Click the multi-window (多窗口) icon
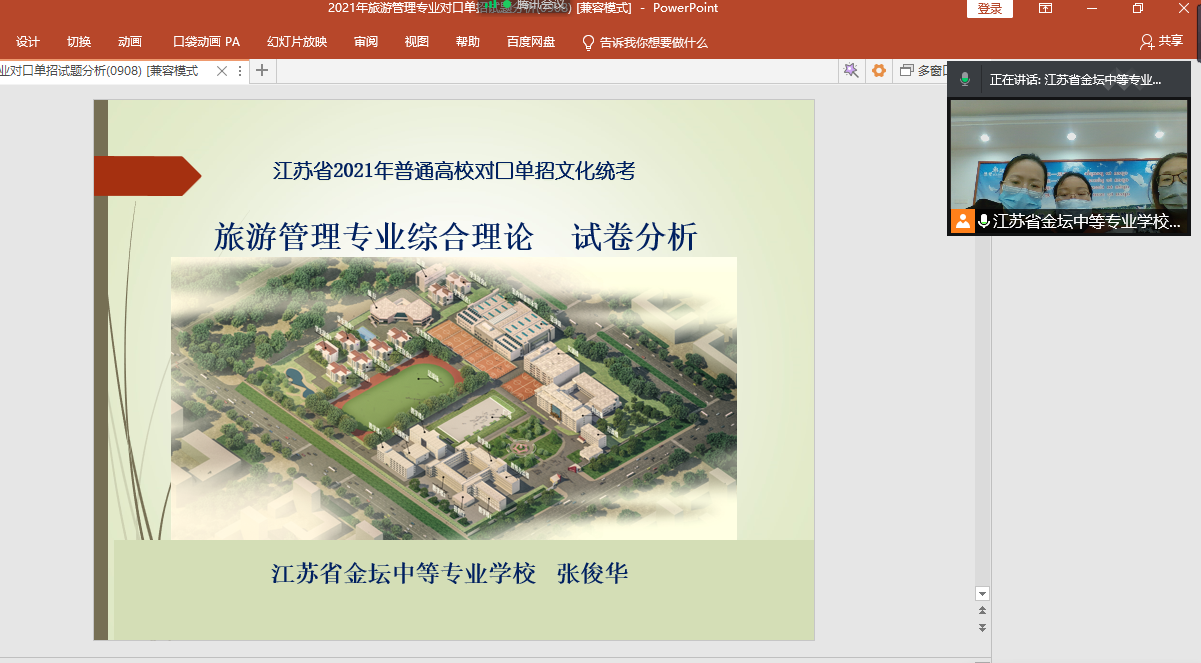 tap(907, 70)
